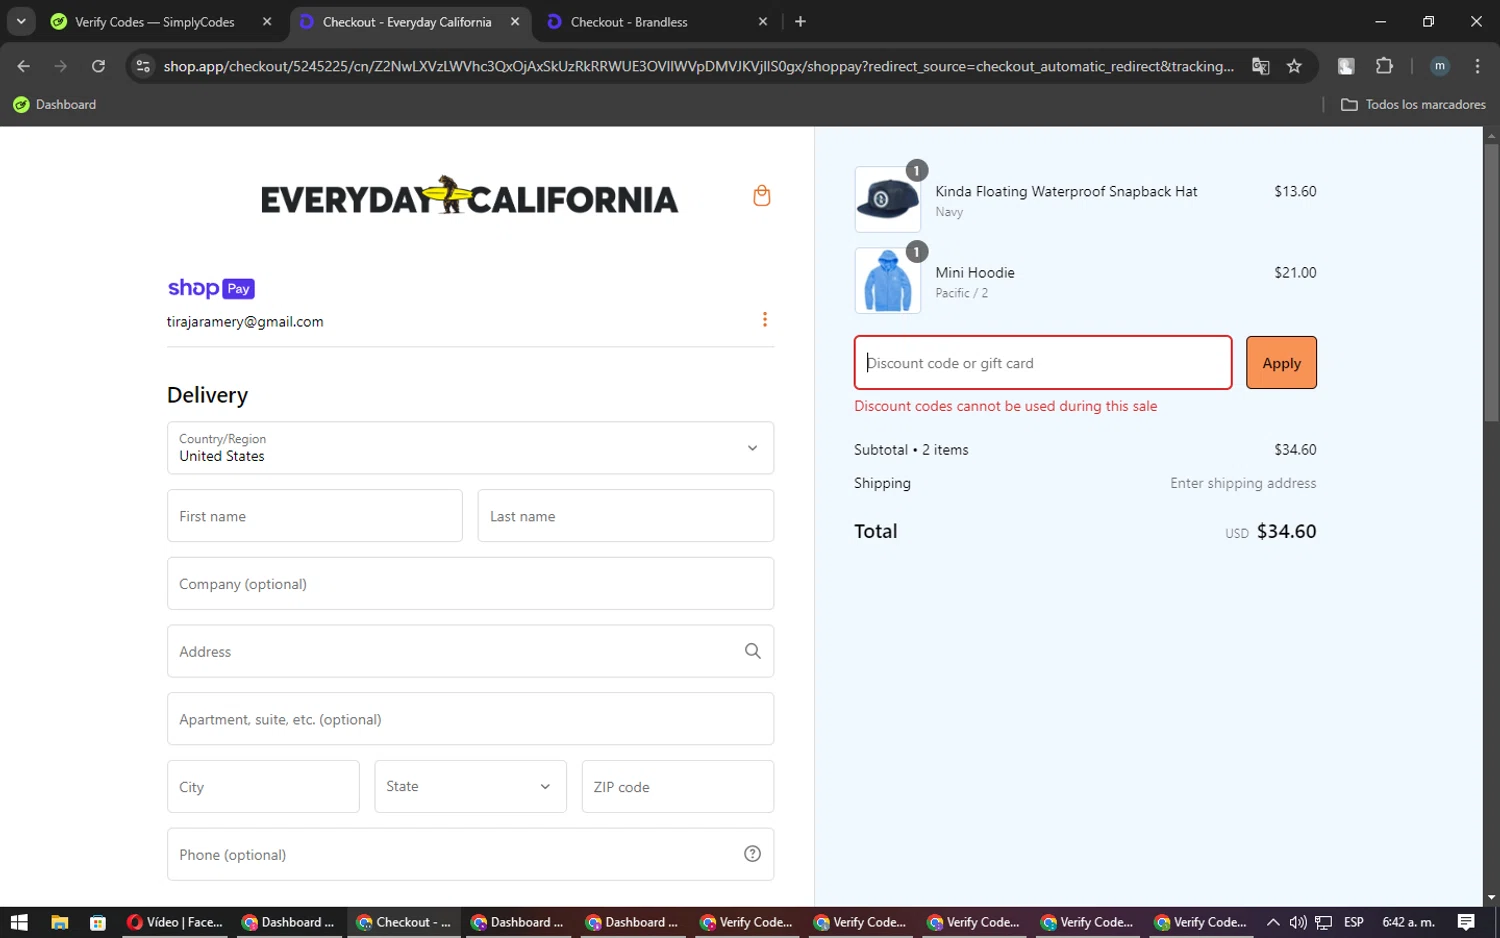
Task: Expand the Country/Region dropdown
Action: tap(470, 448)
